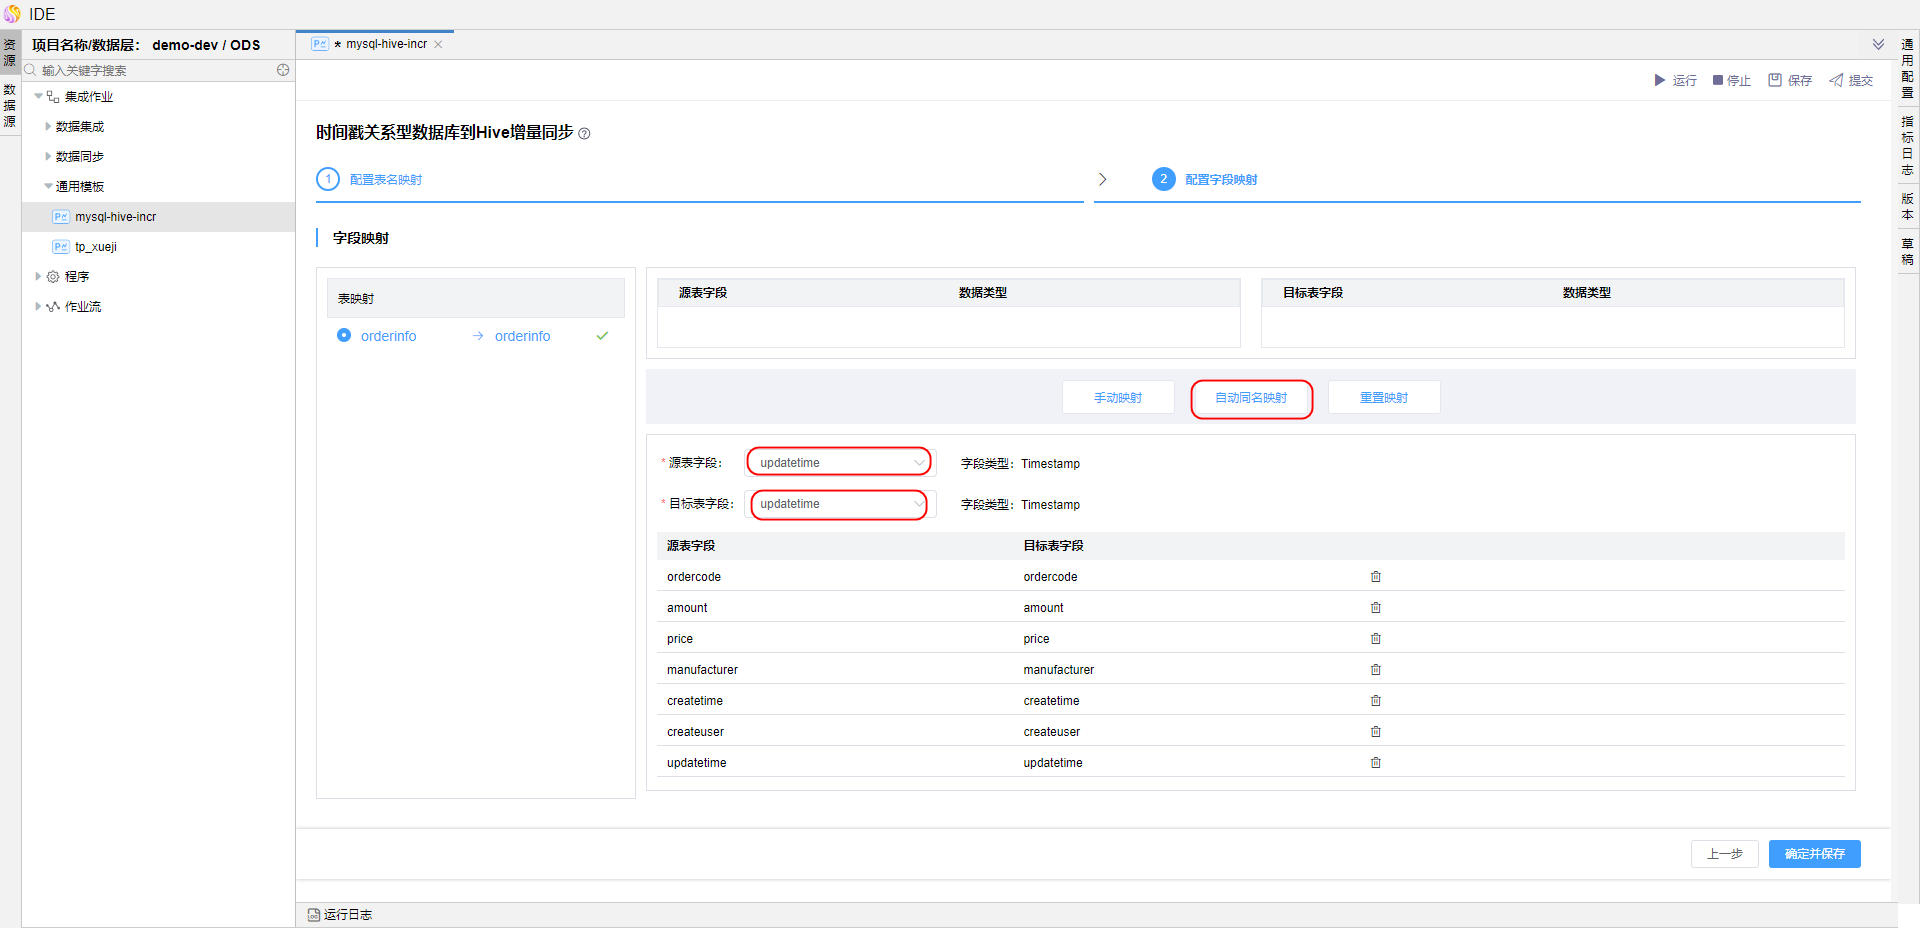The height and width of the screenshot is (928, 1920).
Task: Expand the 数据集成 tree node
Action: click(x=48, y=127)
